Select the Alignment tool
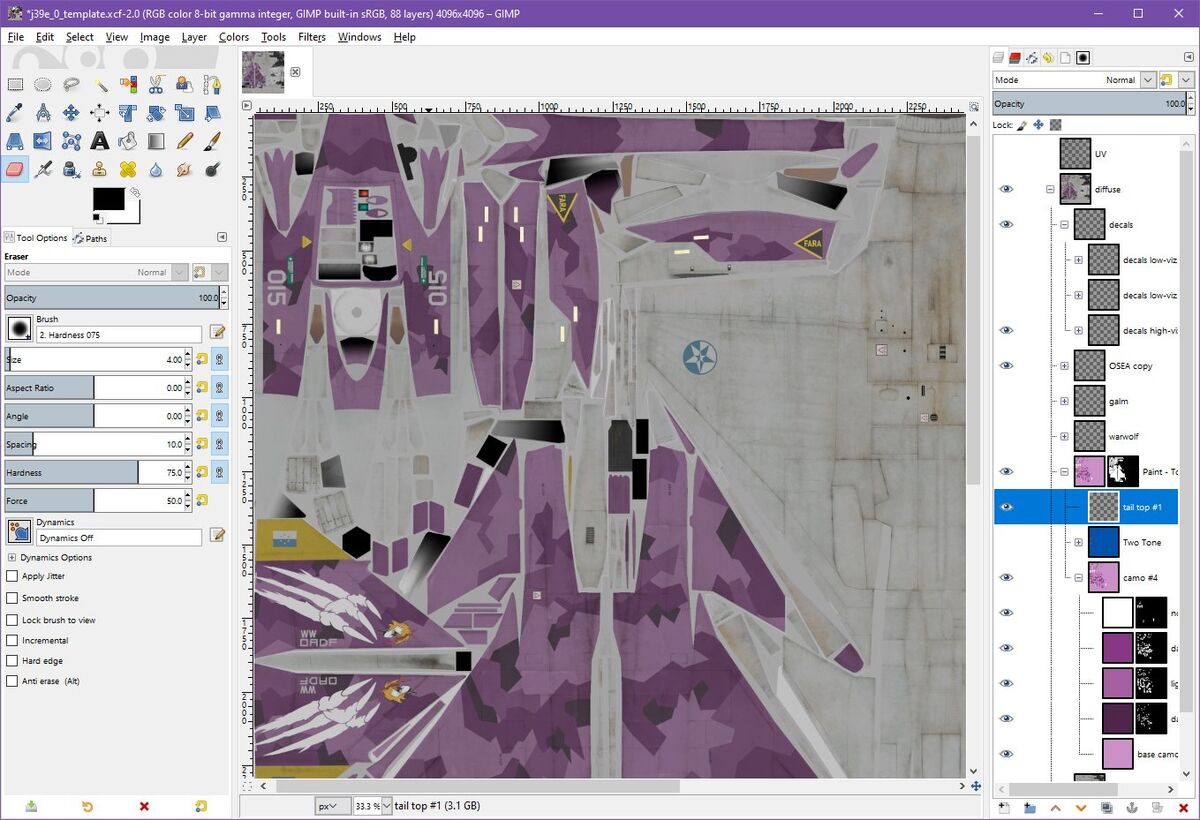Viewport: 1200px width, 820px height. [x=100, y=113]
